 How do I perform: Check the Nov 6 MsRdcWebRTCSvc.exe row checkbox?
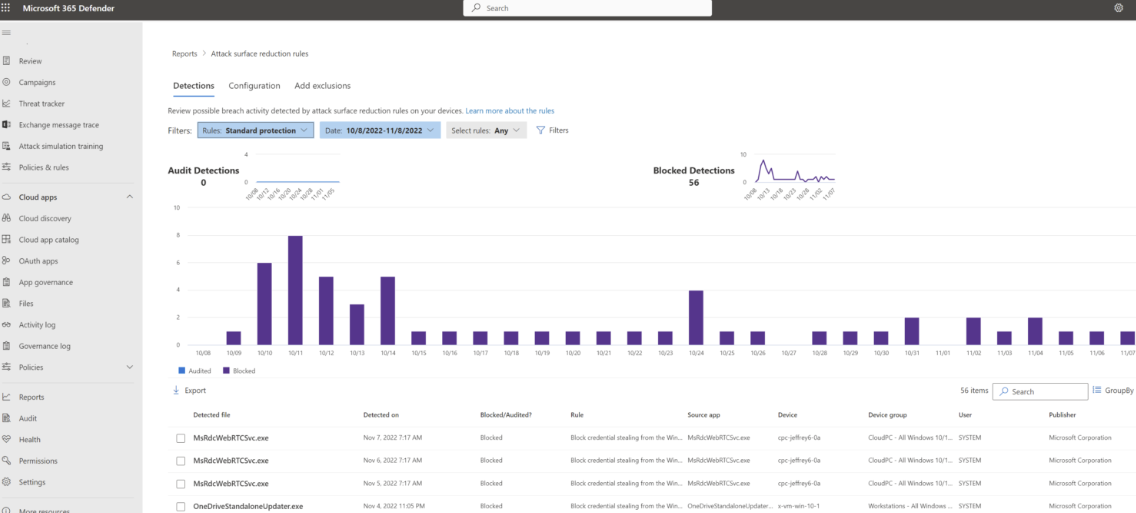click(181, 460)
